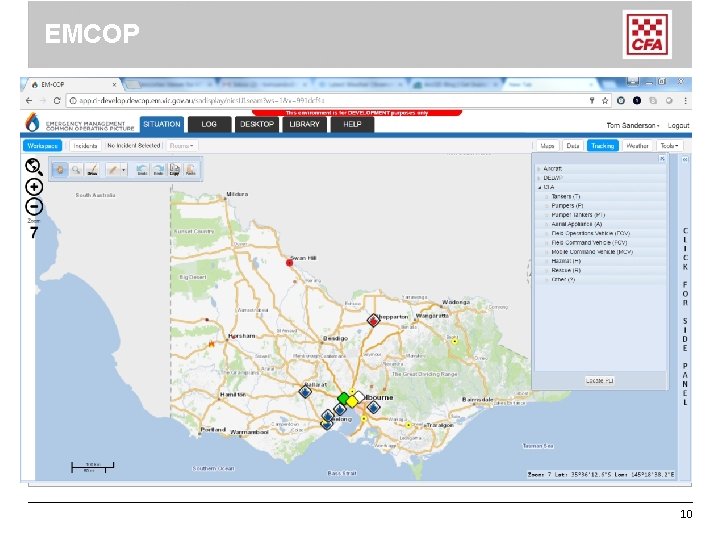Click the Undo tool in map toolbar

tap(142, 170)
